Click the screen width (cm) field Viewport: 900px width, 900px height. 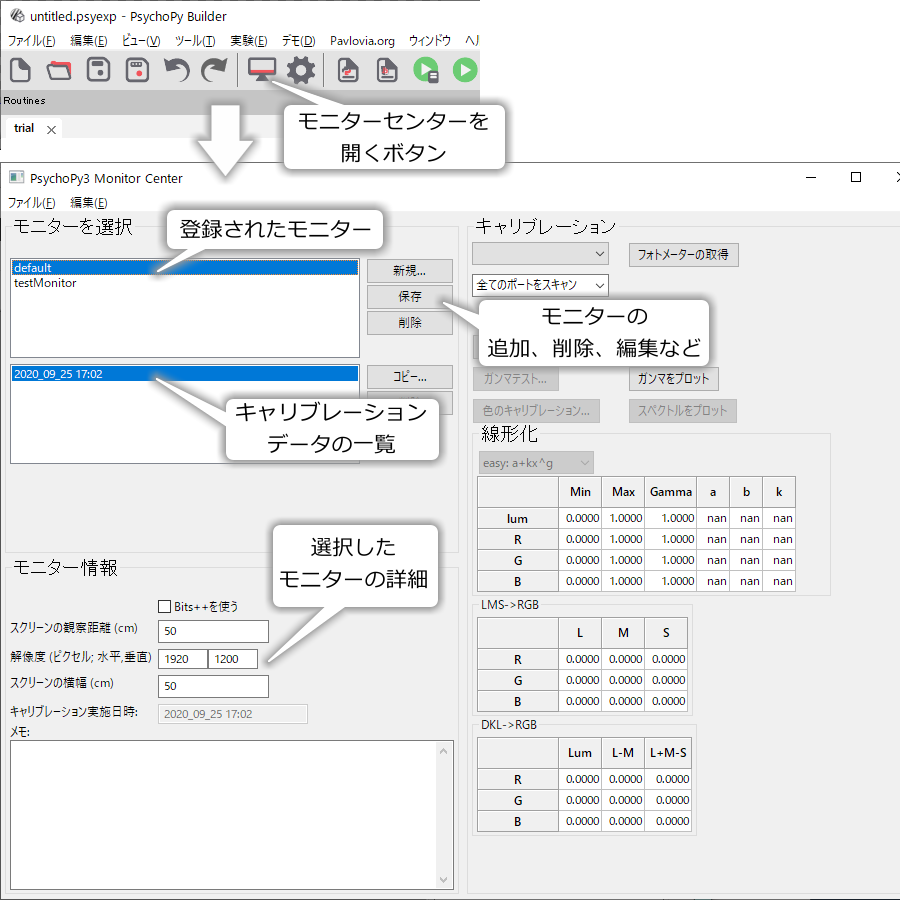pos(213,686)
